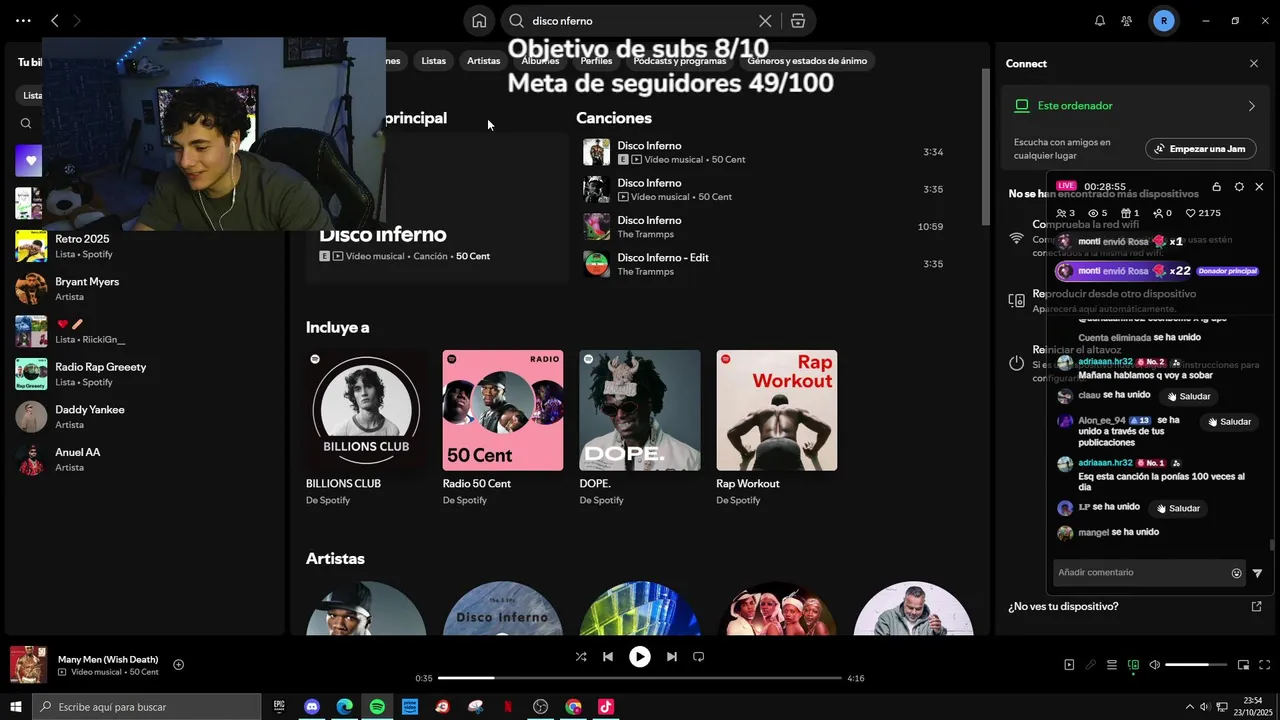Select Géneros y estados de ánimo tab
The image size is (1280, 720).
807,61
